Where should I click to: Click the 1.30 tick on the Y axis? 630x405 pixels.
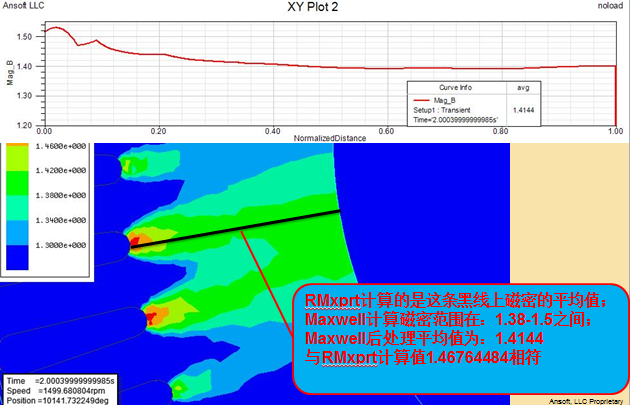pos(24,96)
